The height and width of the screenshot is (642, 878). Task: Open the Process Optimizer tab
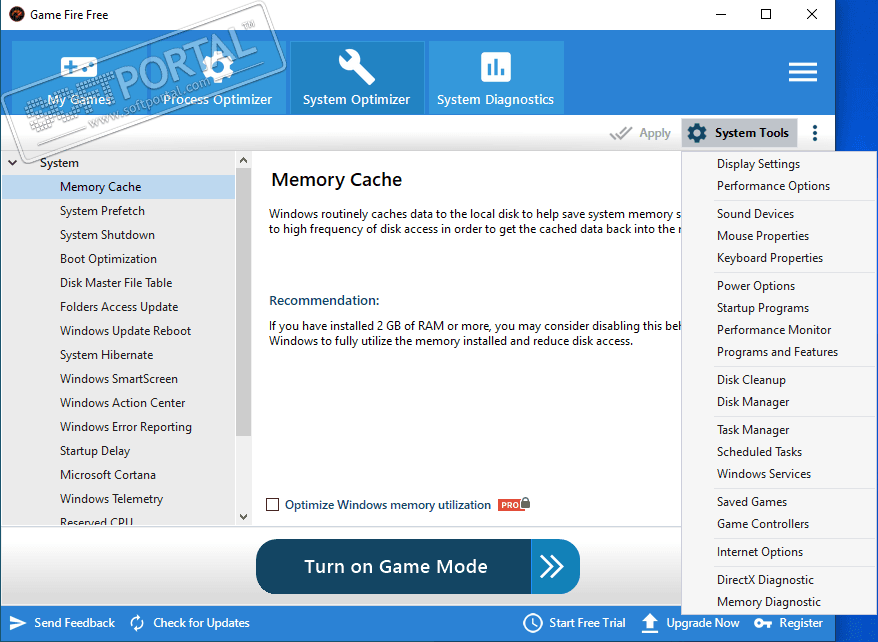pos(217,78)
